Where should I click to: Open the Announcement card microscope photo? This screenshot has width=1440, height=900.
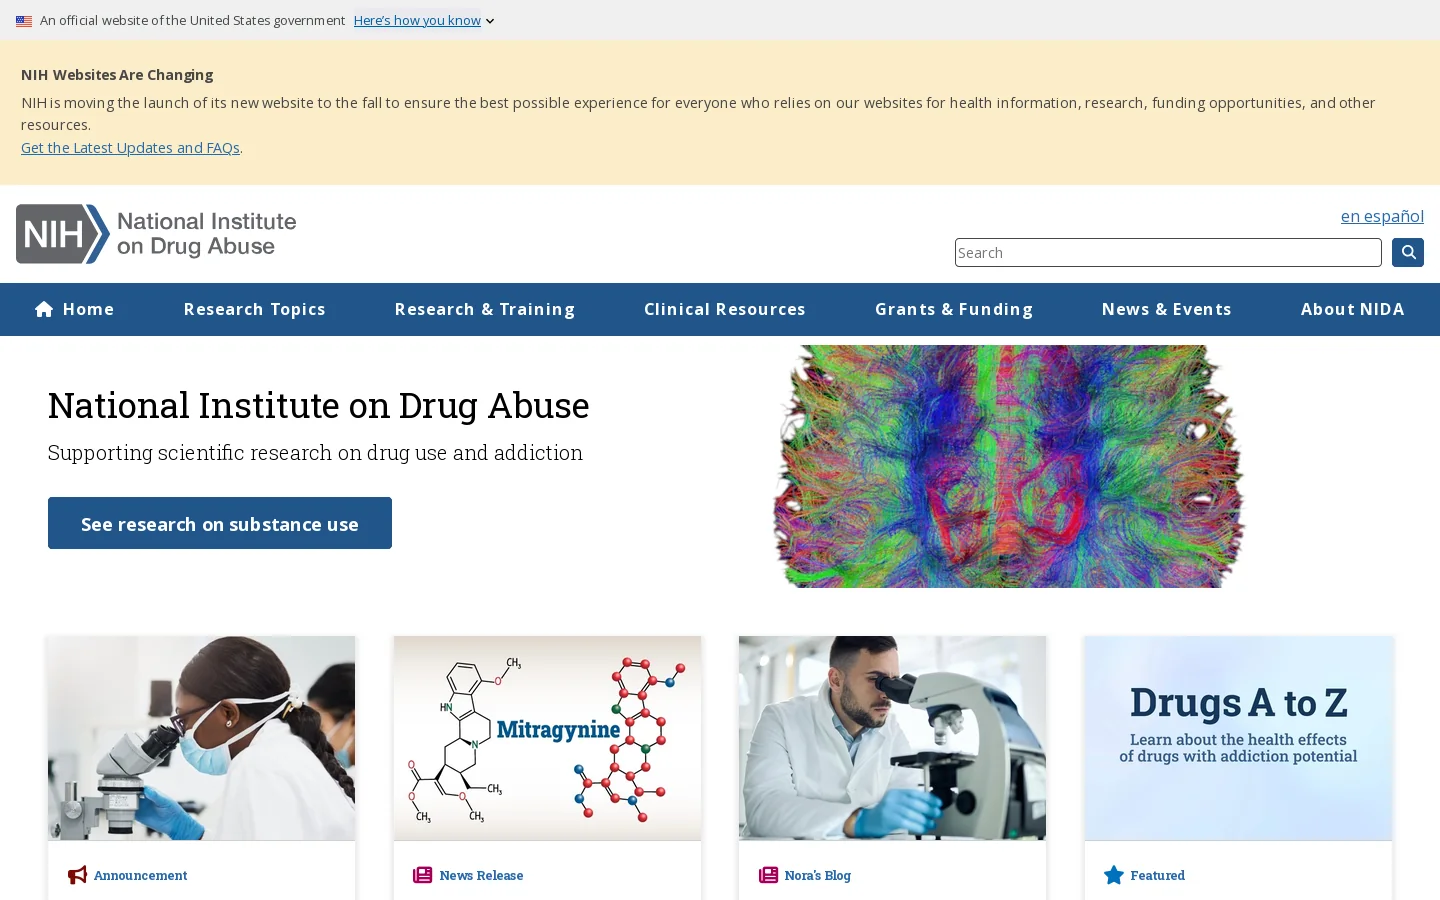pyautogui.click(x=201, y=738)
